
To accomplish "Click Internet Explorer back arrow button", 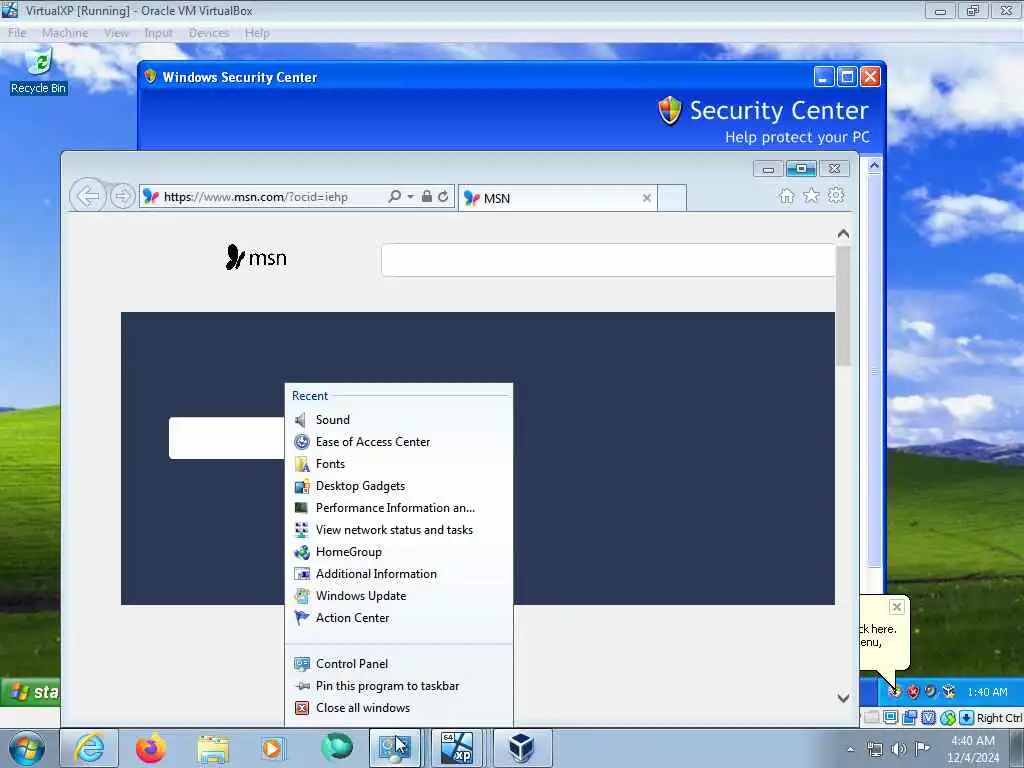I will pyautogui.click(x=88, y=195).
